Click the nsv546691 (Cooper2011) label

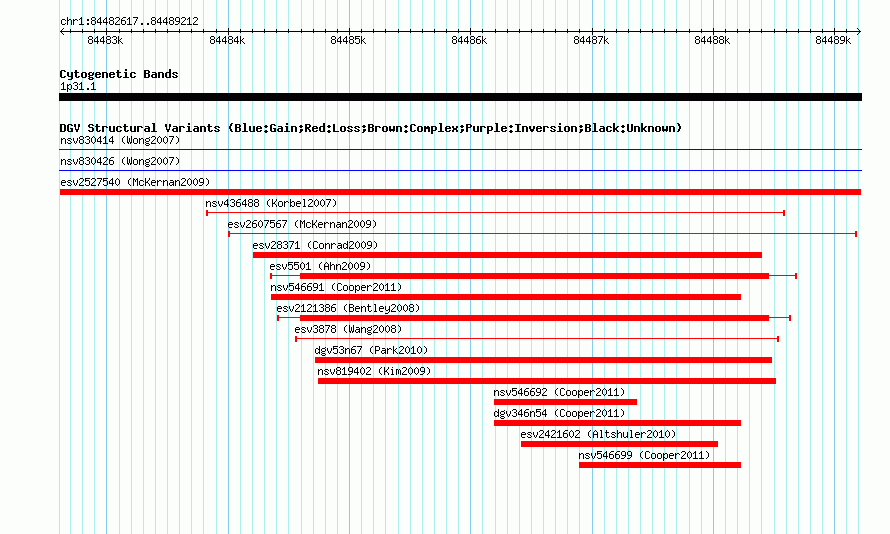click(336, 287)
